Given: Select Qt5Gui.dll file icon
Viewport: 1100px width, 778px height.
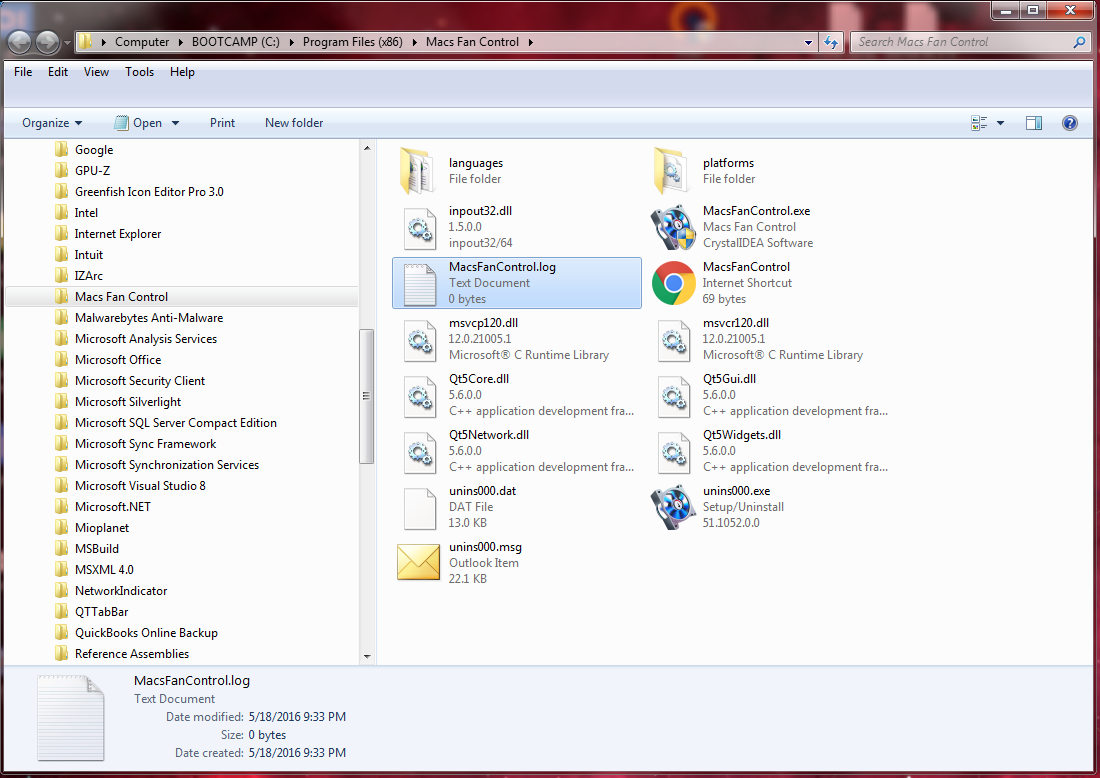Looking at the screenshot, I should 673,396.
